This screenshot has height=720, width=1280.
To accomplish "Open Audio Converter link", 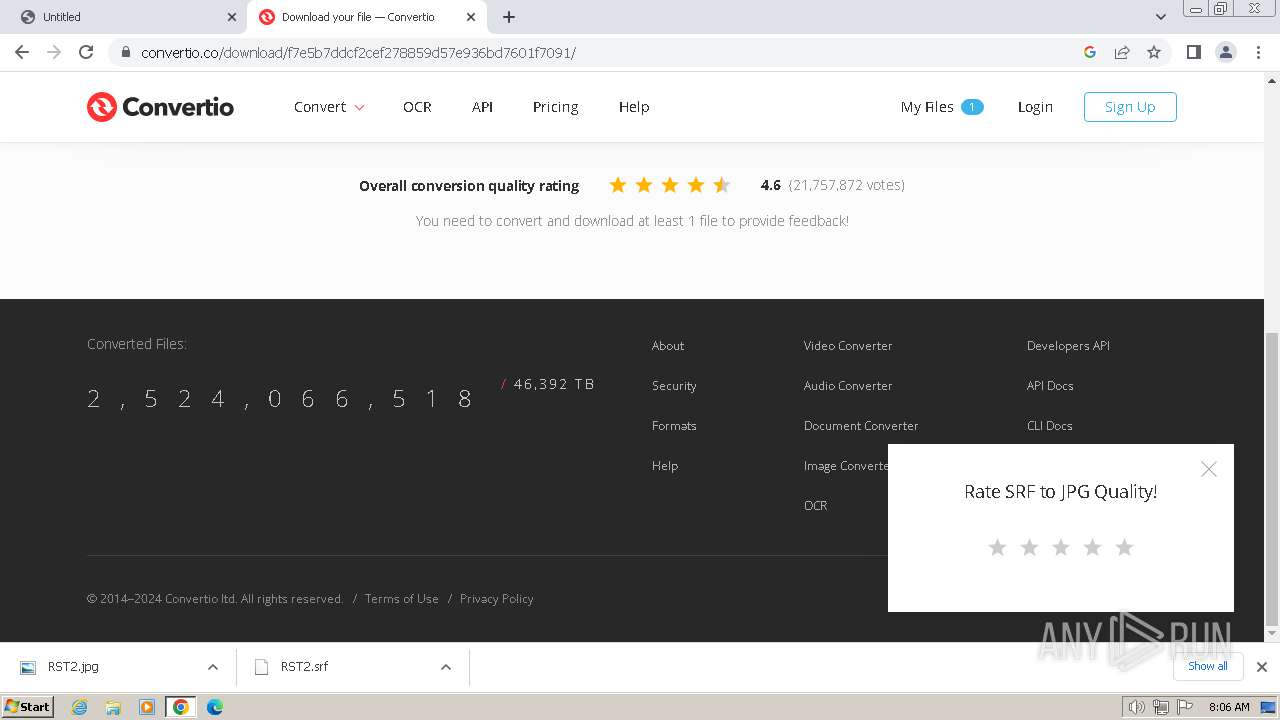I will (848, 386).
